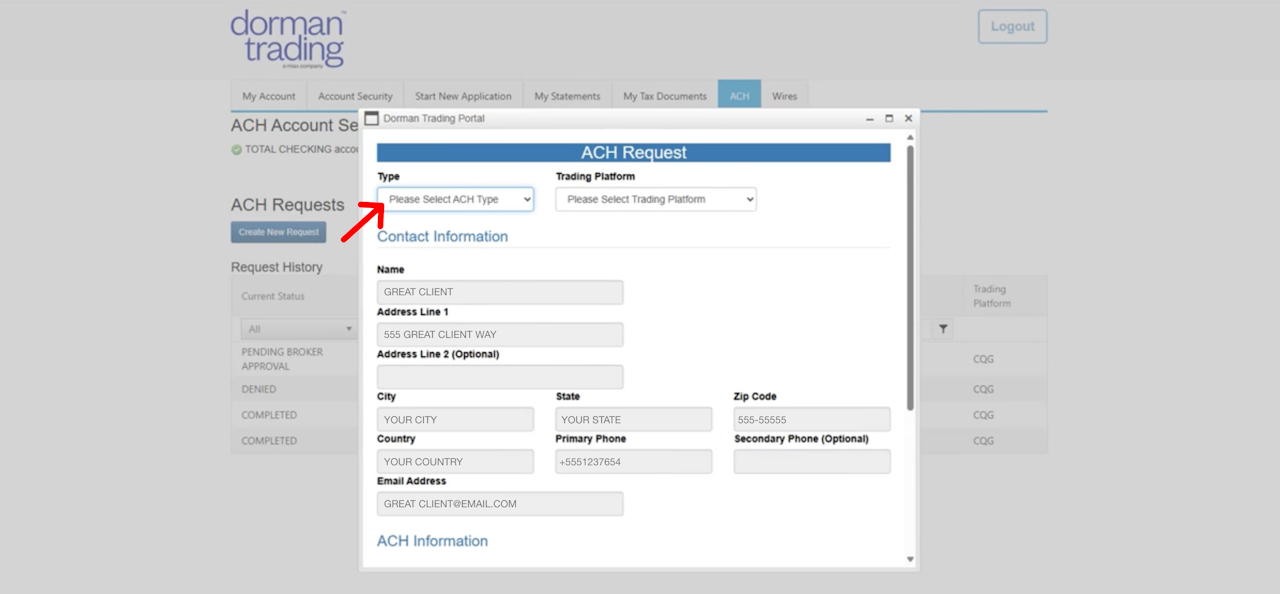The image size is (1280, 594).
Task: Expand the Current Status filter set to All
Action: tap(299, 329)
